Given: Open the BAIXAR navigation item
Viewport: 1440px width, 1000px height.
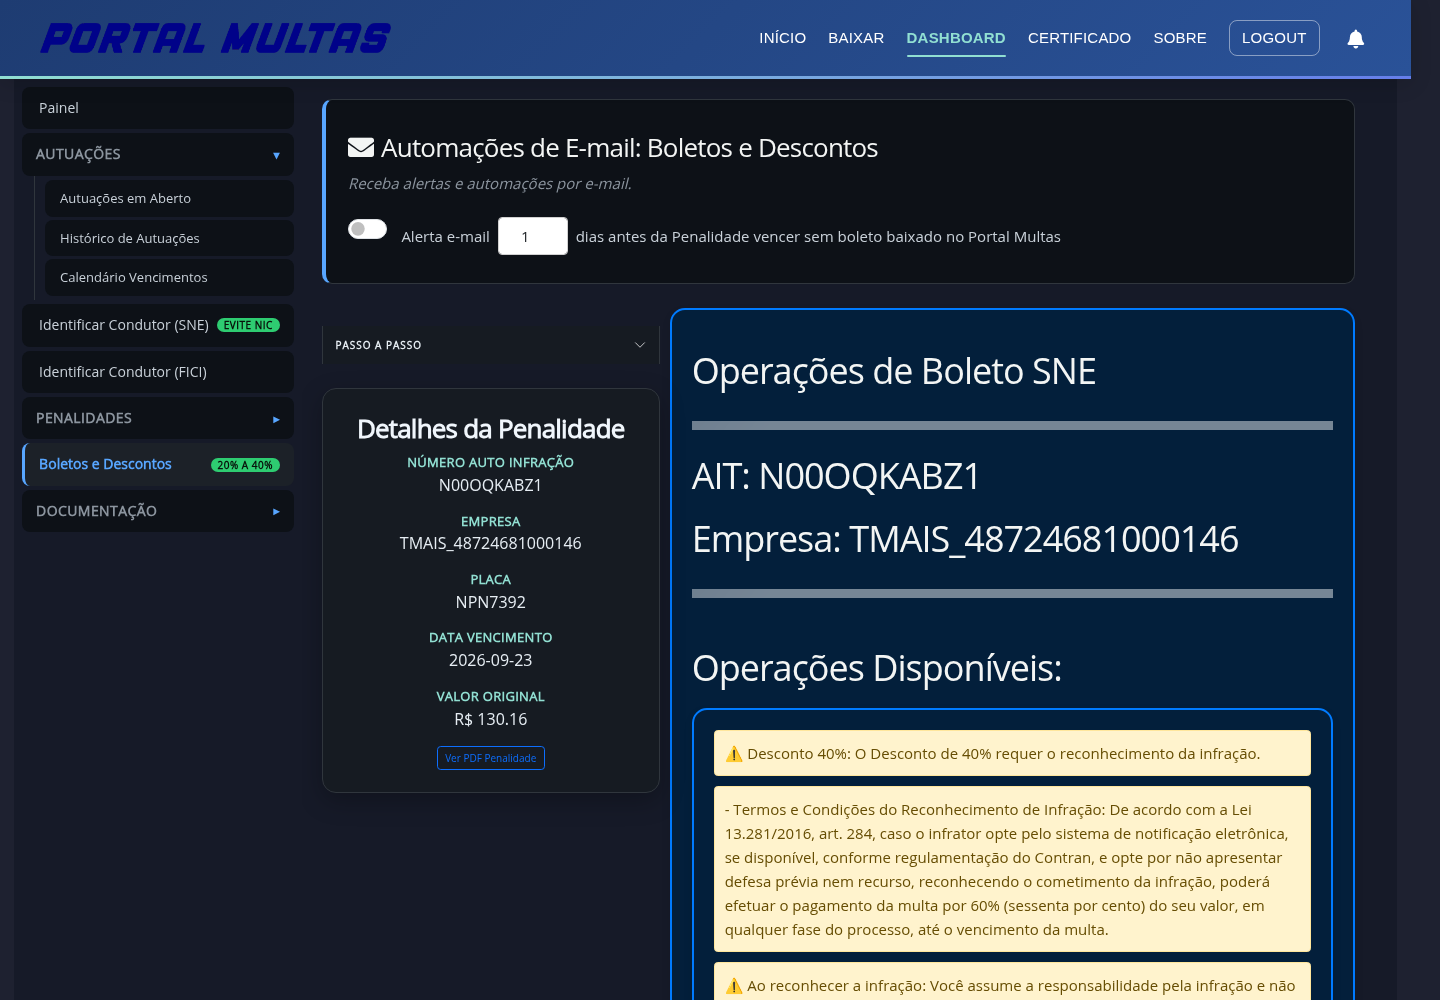Looking at the screenshot, I should click(856, 38).
